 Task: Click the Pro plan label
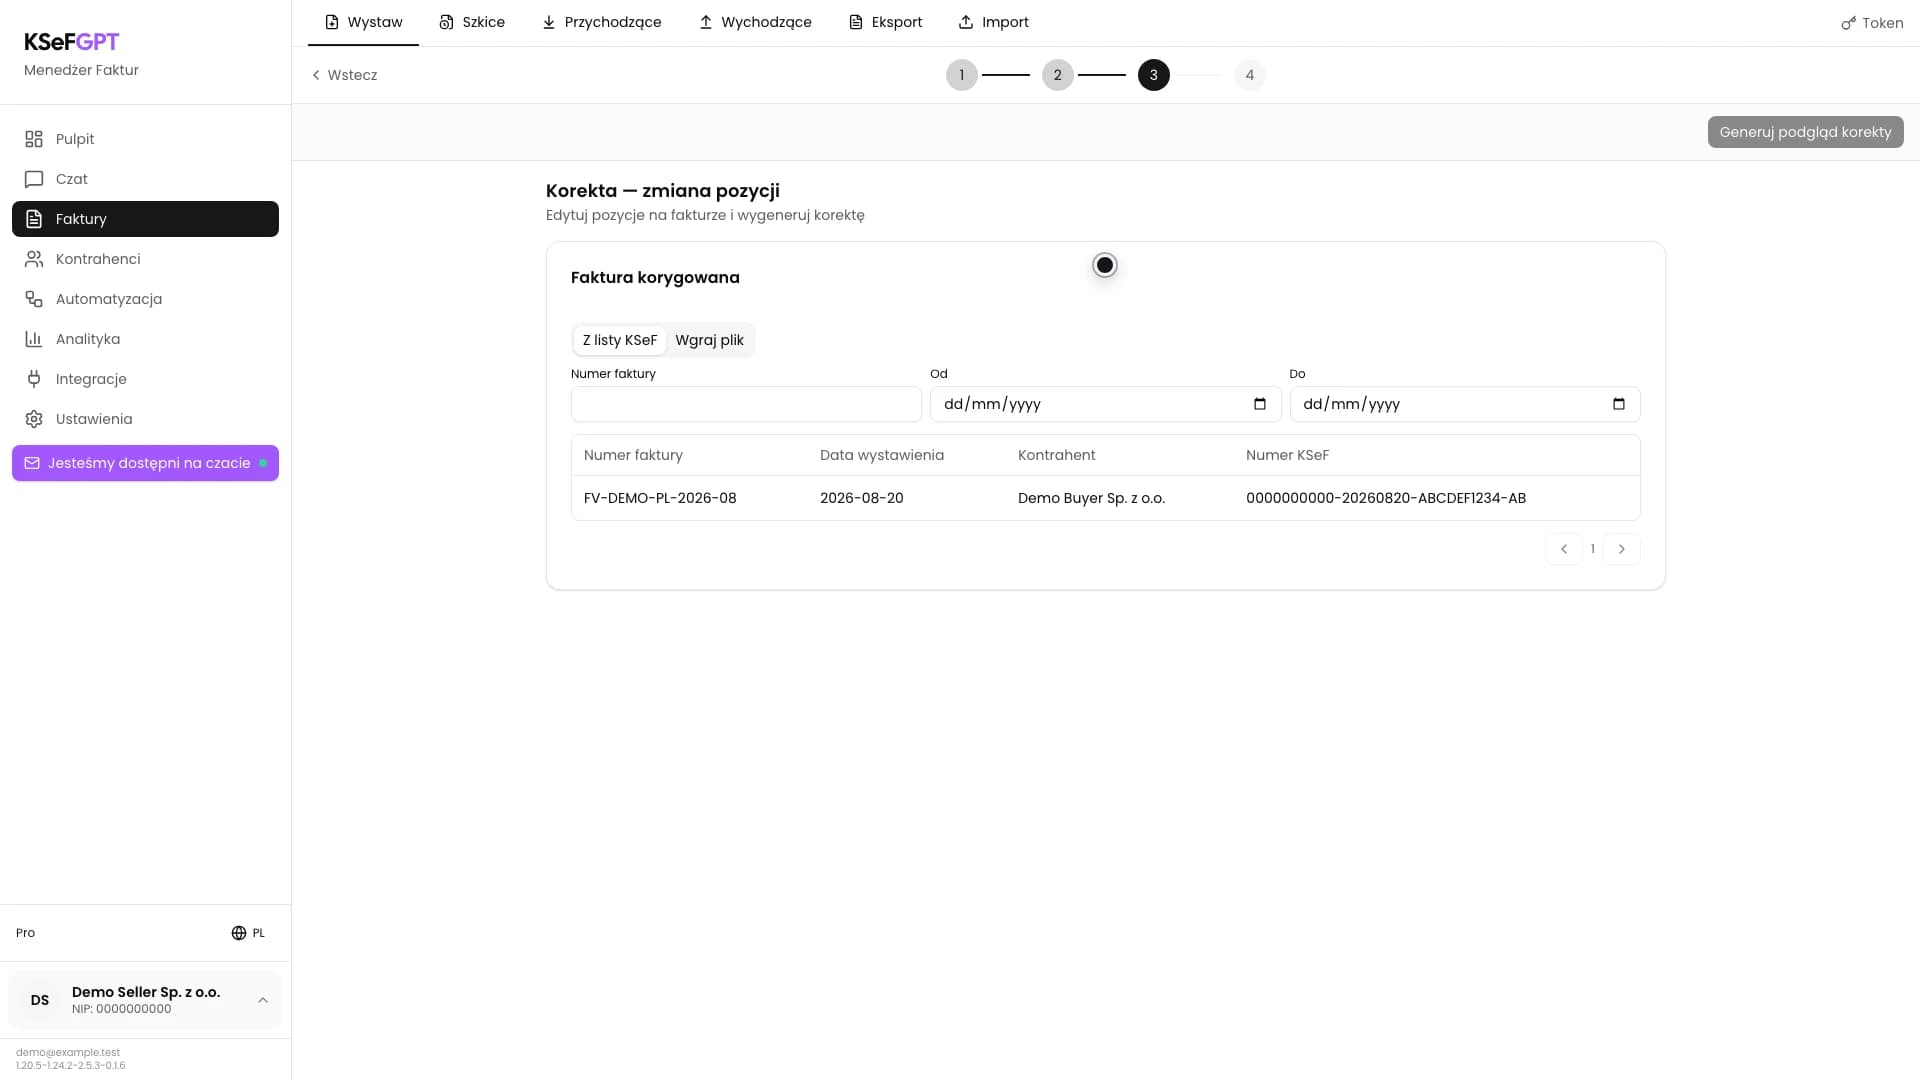(26, 933)
